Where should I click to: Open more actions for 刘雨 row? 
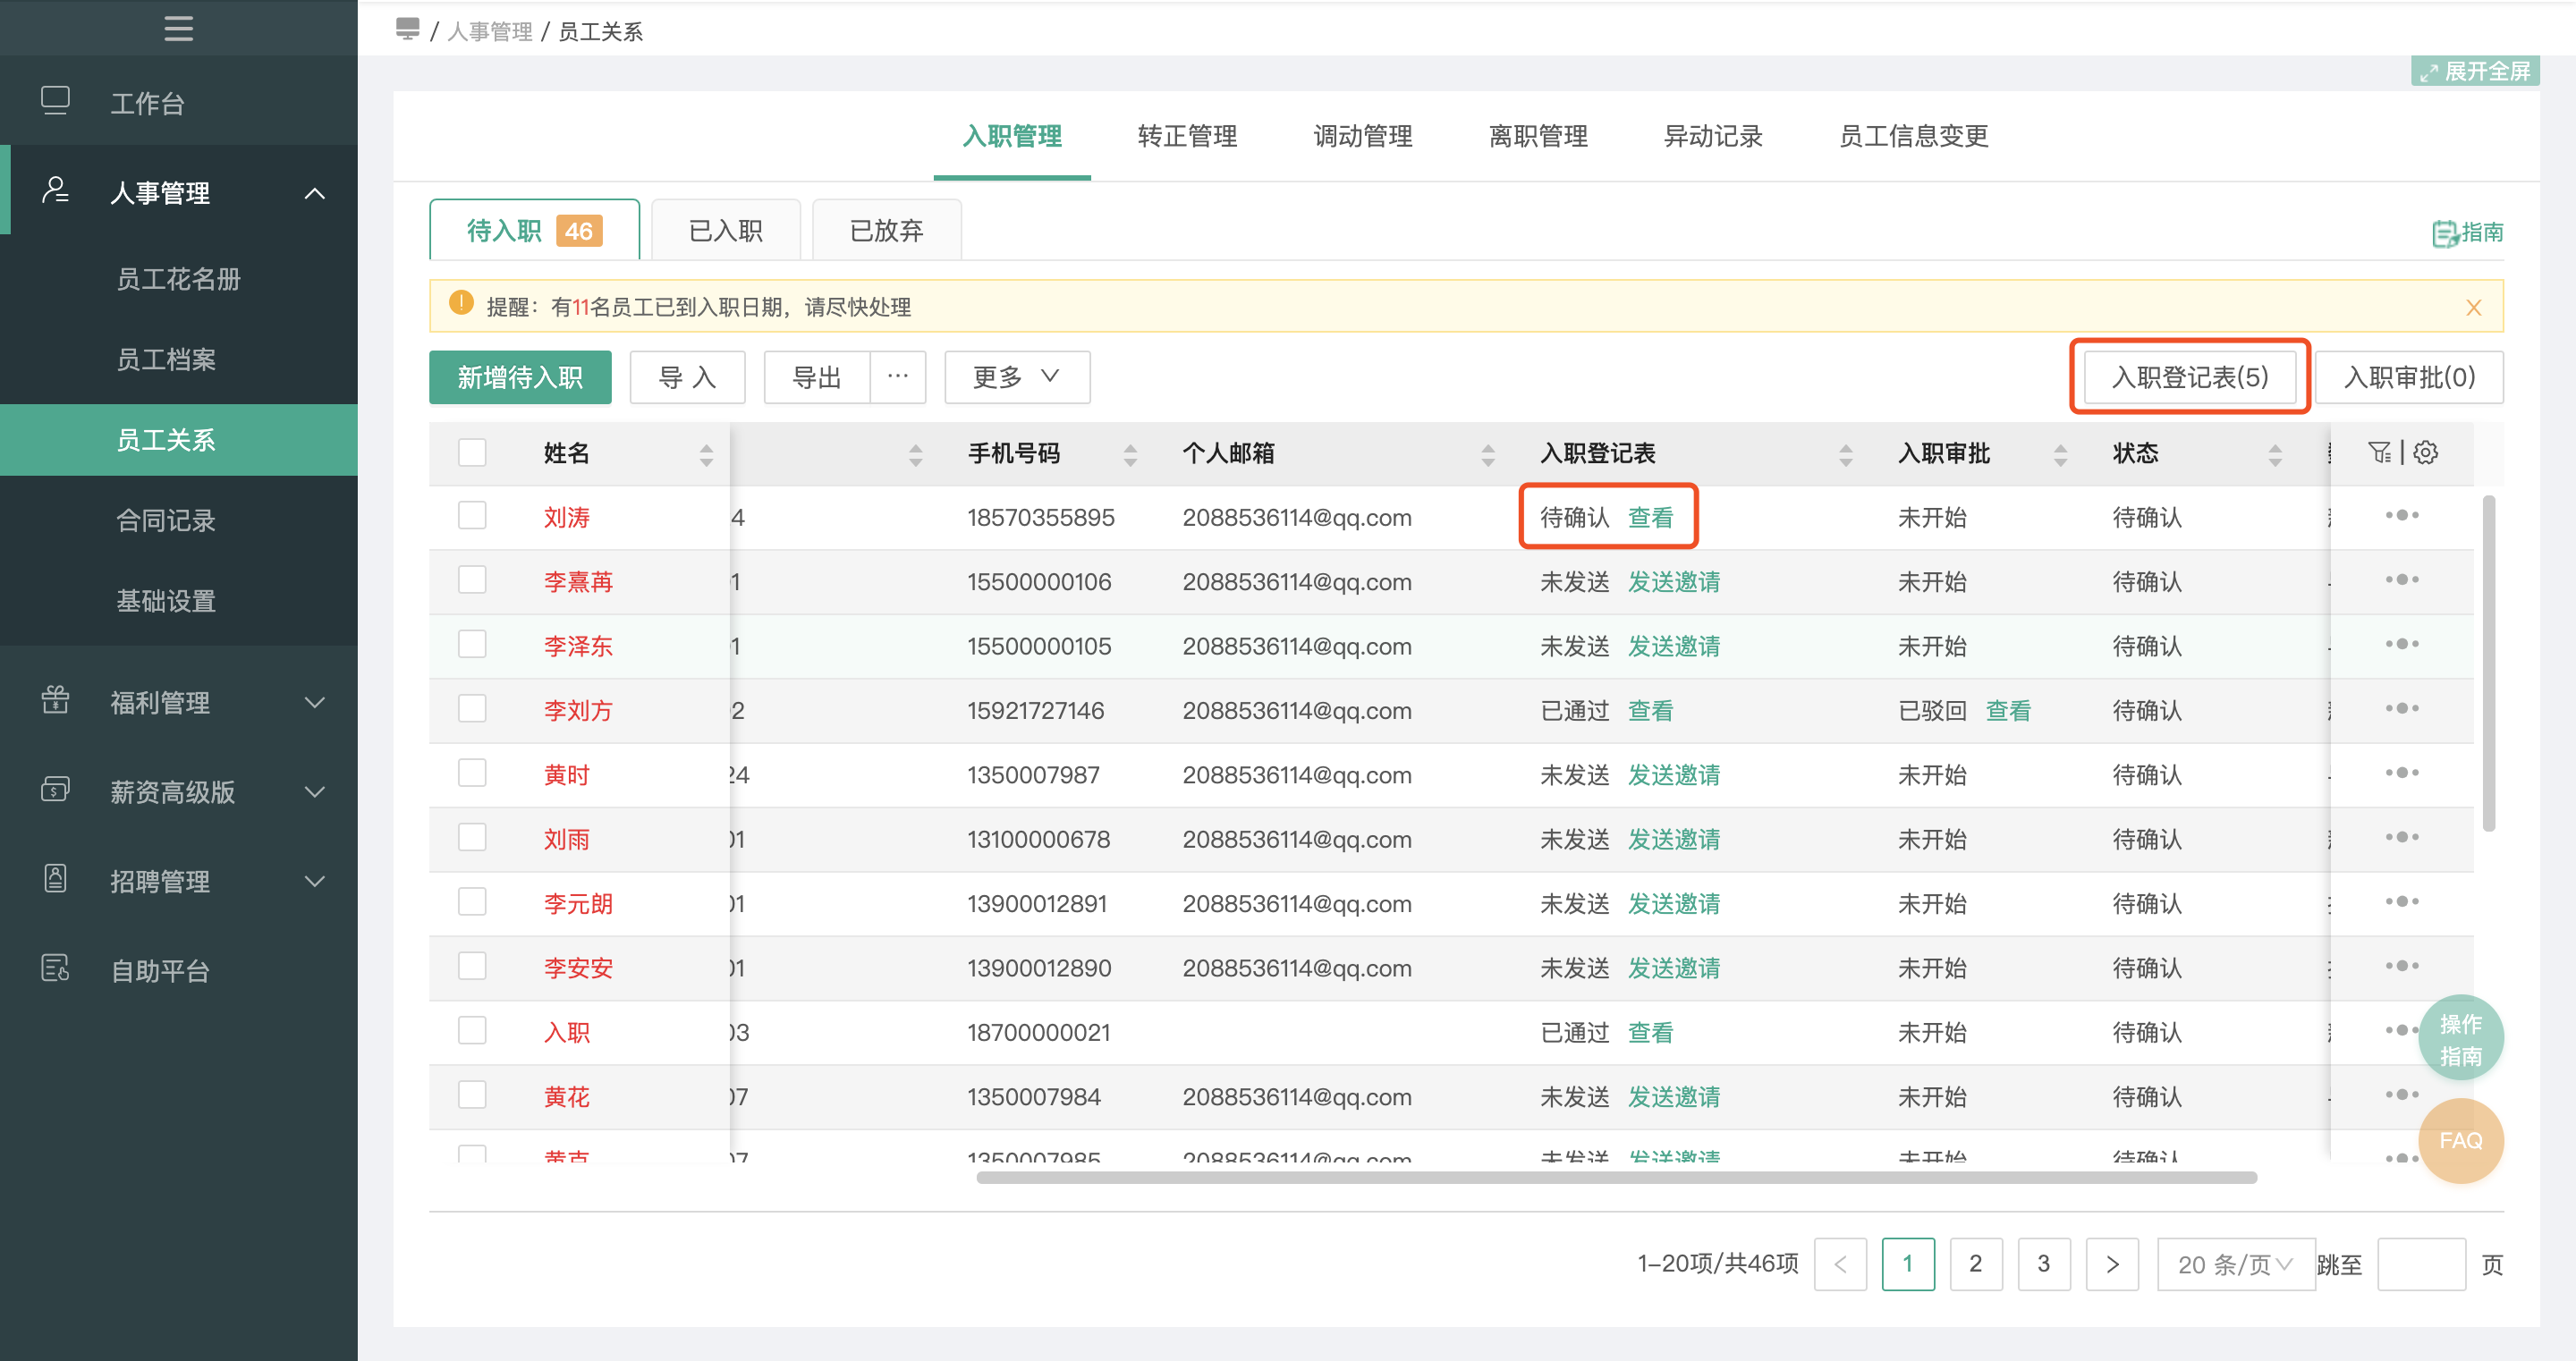[2401, 837]
